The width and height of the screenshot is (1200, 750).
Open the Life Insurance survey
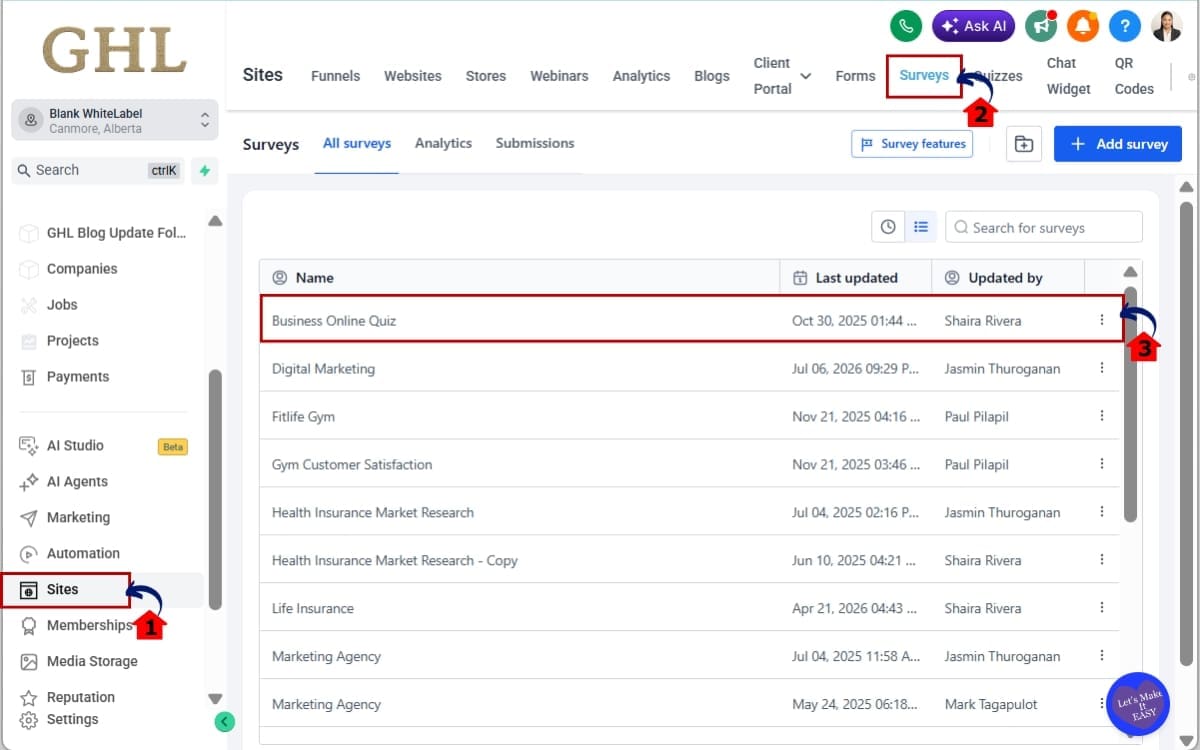pos(312,609)
